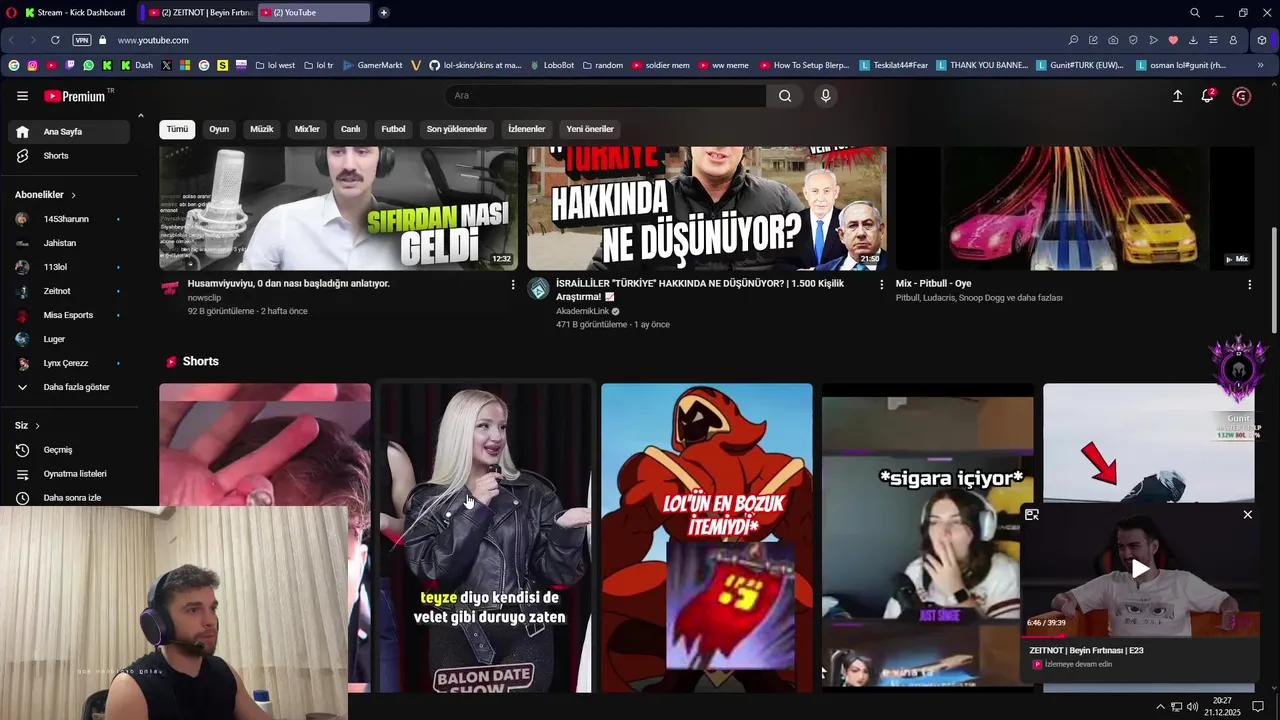
Task: Open the GitHub lol-skins bookmark
Action: point(475,65)
